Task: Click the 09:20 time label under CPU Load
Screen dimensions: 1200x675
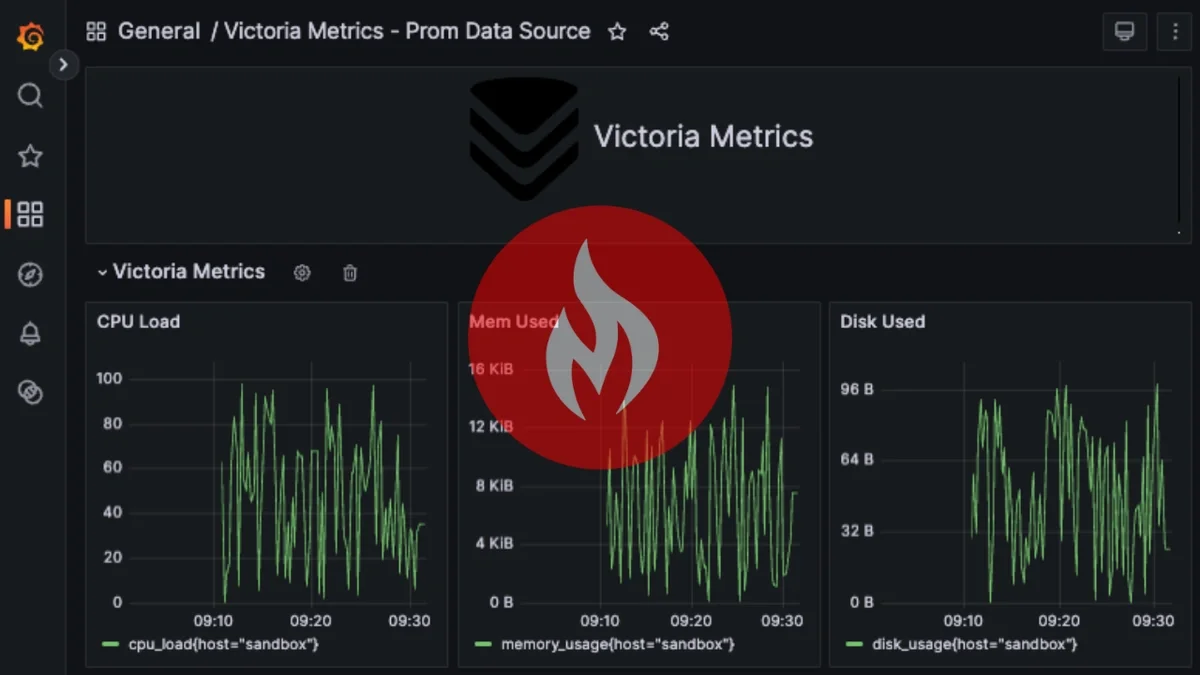Action: [311, 621]
